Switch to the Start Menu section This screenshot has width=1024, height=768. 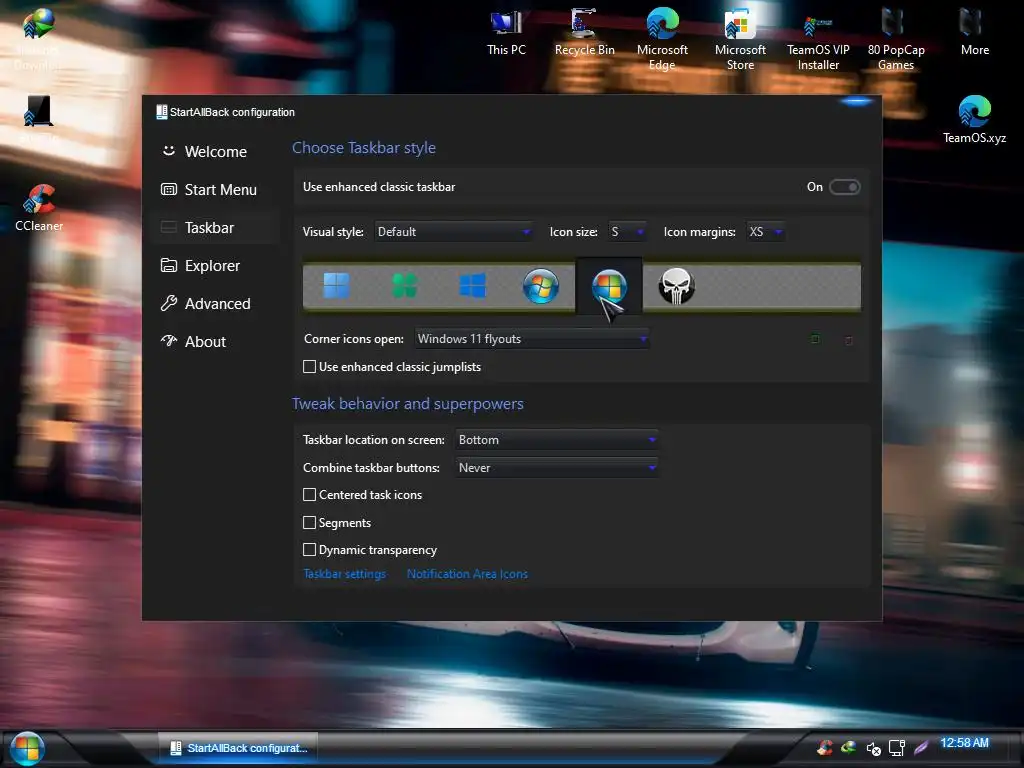tap(216, 189)
